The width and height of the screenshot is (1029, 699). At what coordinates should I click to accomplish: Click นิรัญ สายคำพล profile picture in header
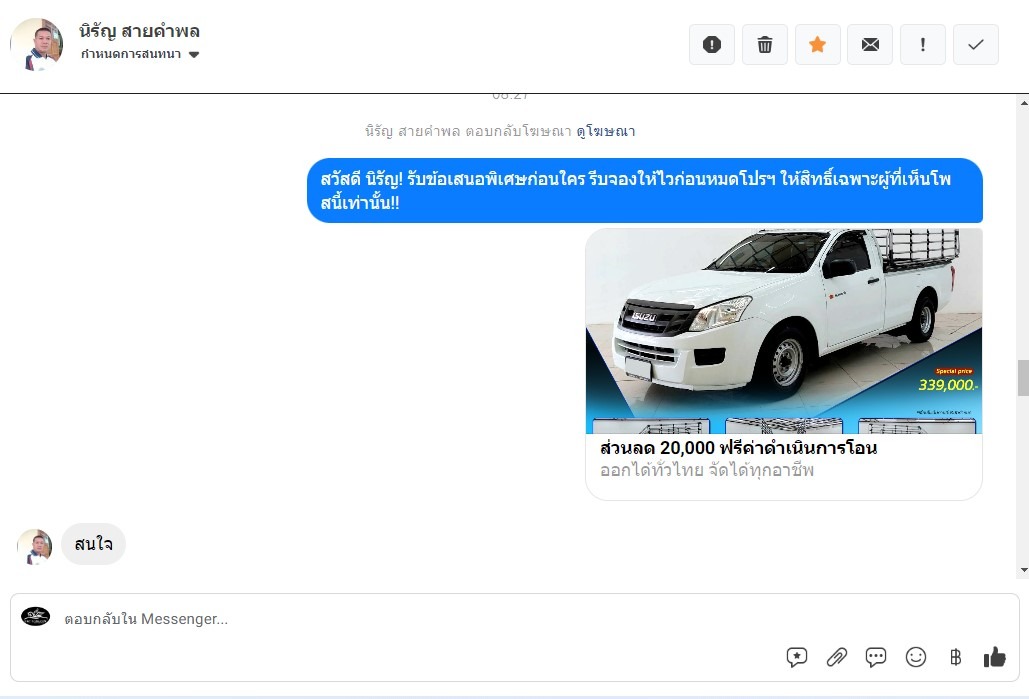pyautogui.click(x=37, y=45)
